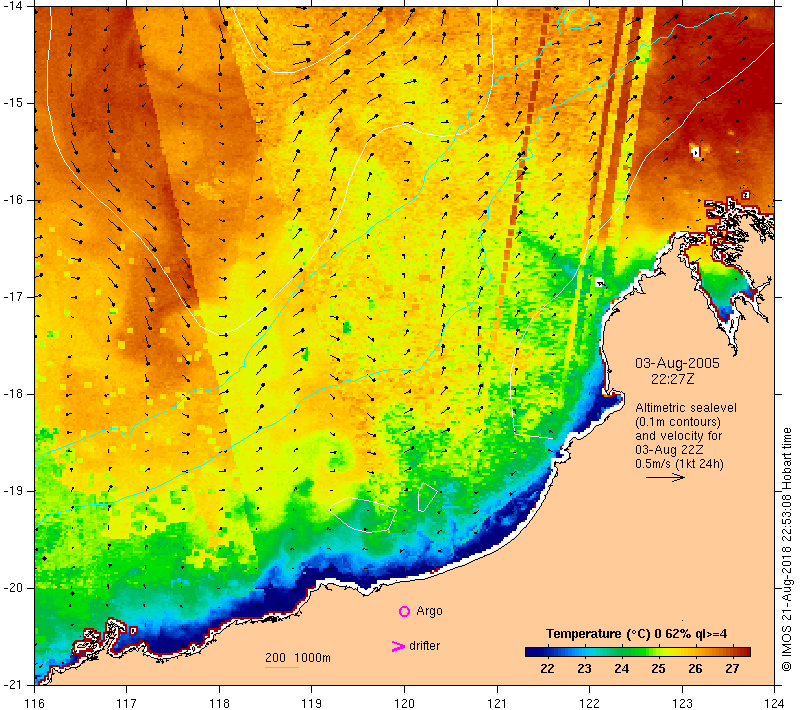Click the '(0.1m contours)' caption line

(x=678, y=422)
